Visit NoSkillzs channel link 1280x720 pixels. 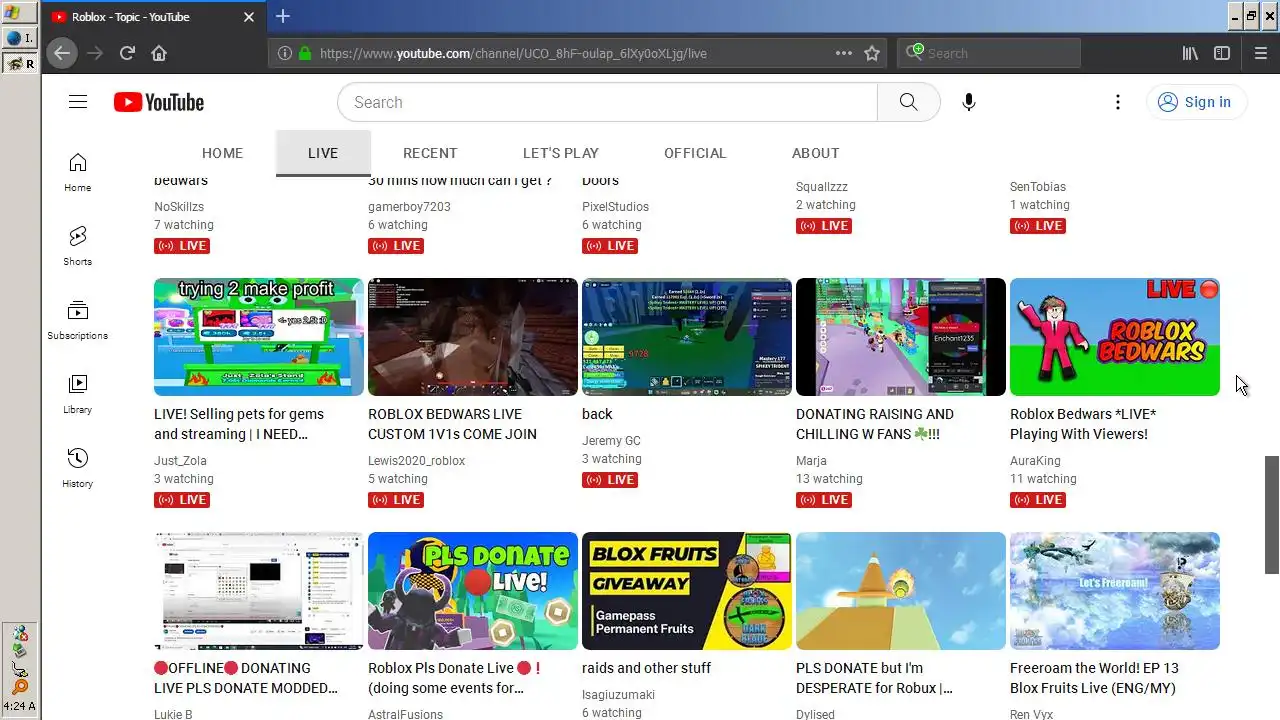point(179,207)
